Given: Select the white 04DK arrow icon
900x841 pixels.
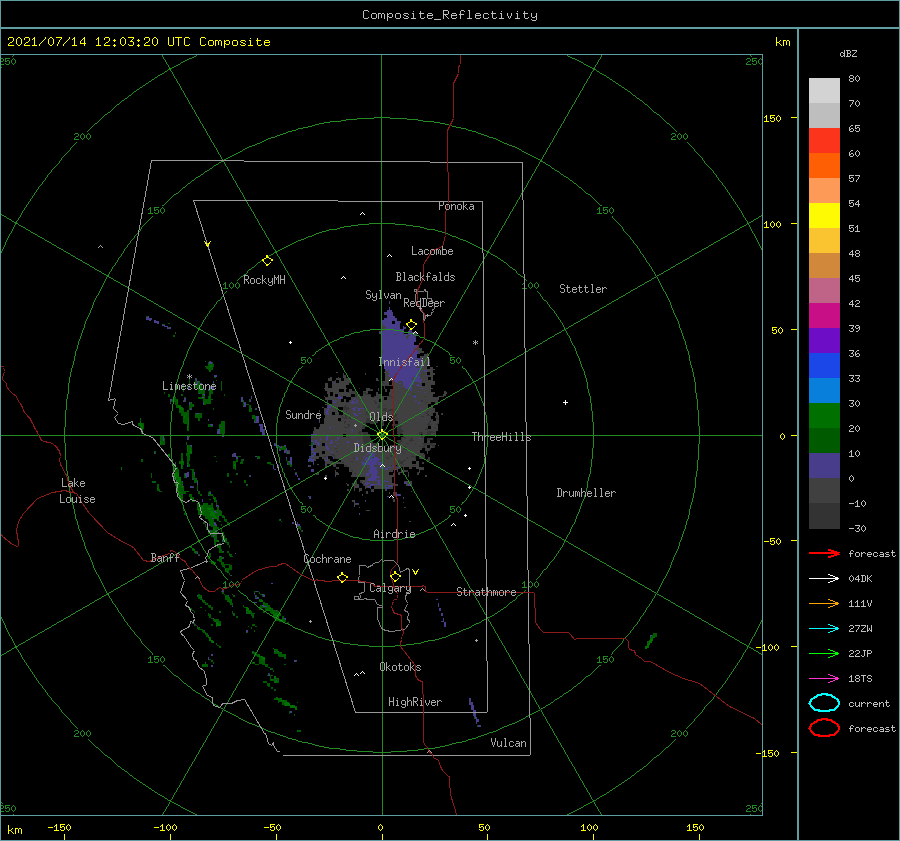Looking at the screenshot, I should (x=824, y=579).
